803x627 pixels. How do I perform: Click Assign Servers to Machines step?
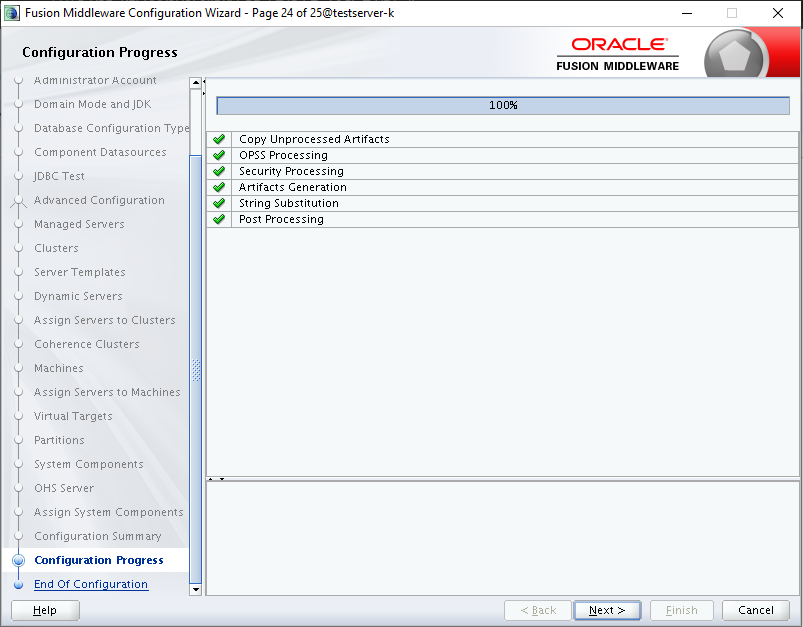[x=107, y=392]
